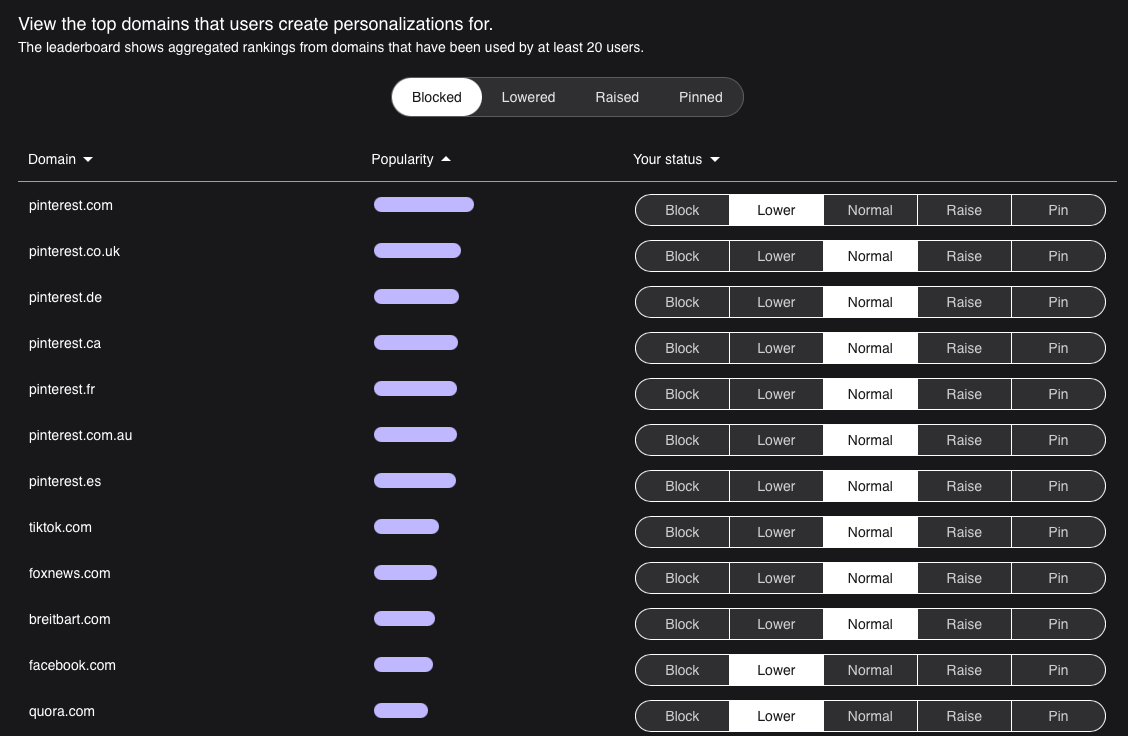1128x736 pixels.
Task: Select the Blocked tab
Action: tap(436, 97)
